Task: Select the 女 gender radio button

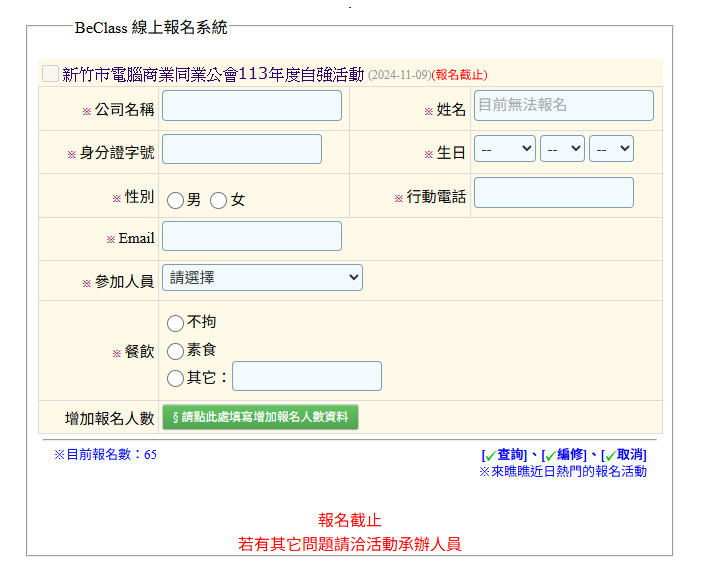Action: point(219,200)
